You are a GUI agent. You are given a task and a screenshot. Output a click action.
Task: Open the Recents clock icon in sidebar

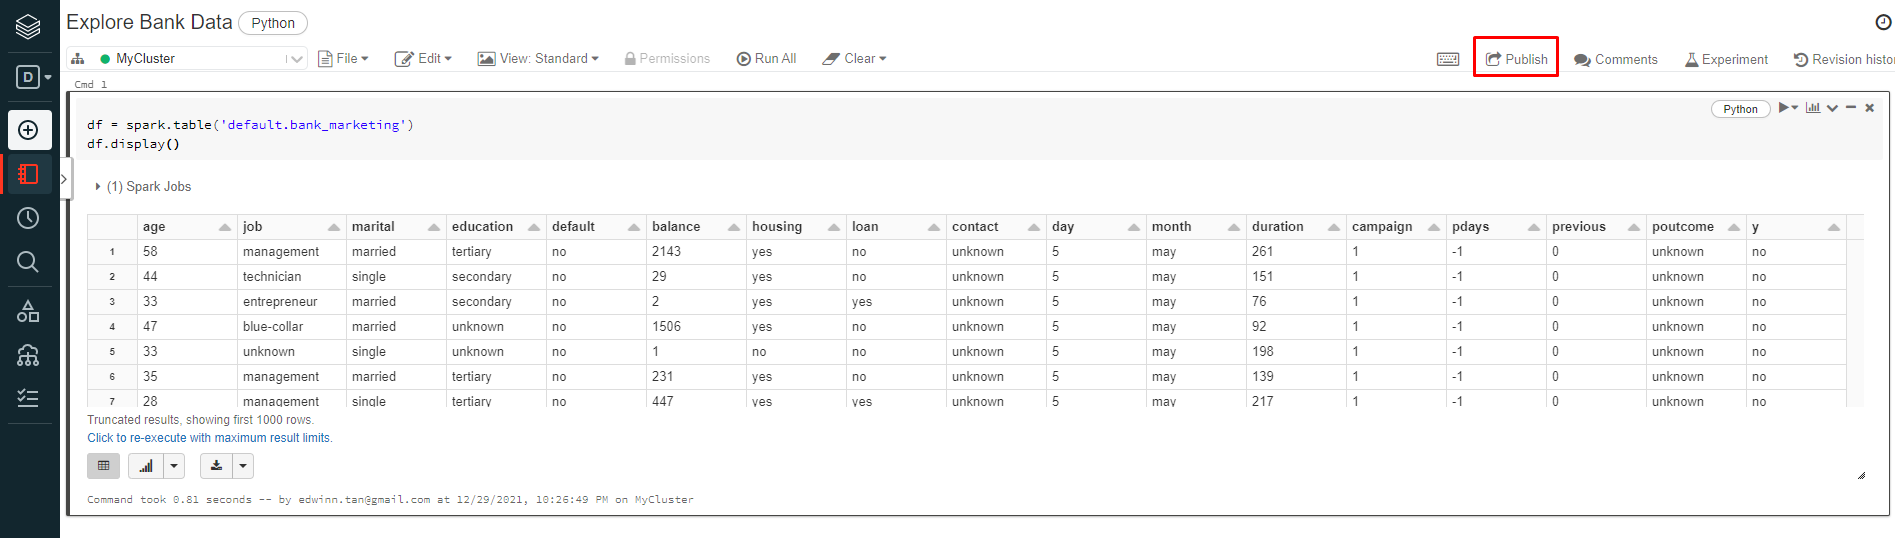[28, 218]
